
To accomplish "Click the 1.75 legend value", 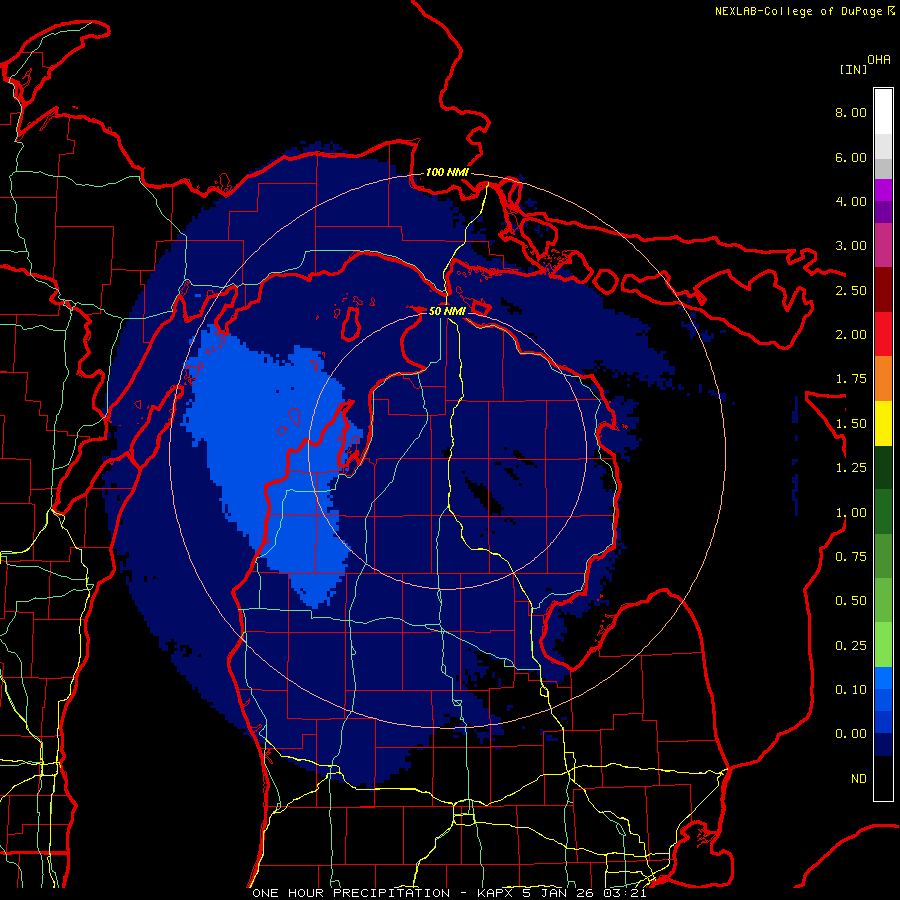I will pos(851,379).
